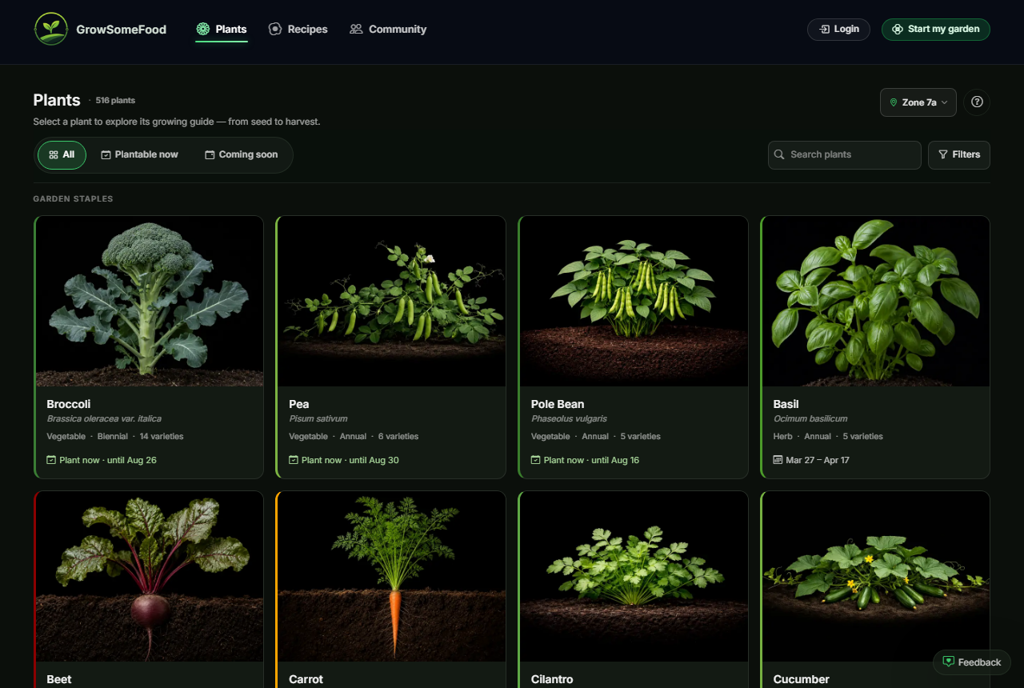The width and height of the screenshot is (1024, 688).
Task: Click '6 varieties' on Pea card
Action: pos(398,437)
